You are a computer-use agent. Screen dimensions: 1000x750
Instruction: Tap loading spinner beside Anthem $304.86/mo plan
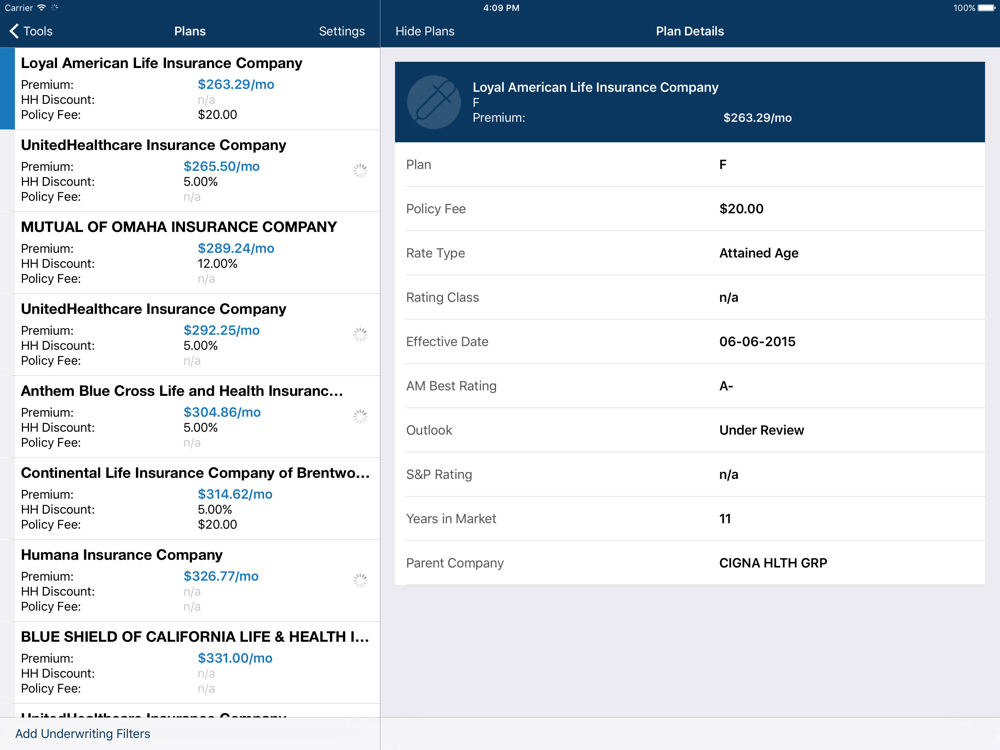coord(360,416)
